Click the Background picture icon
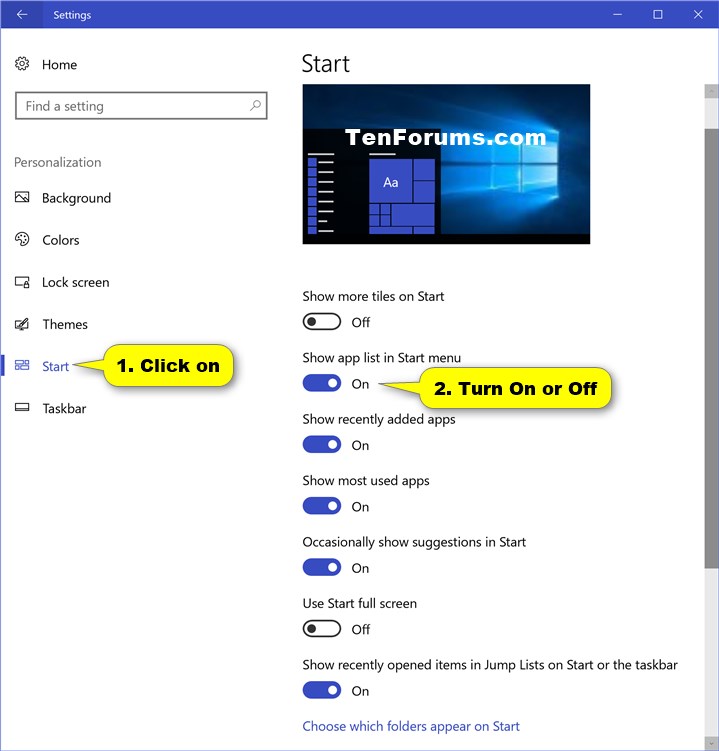This screenshot has height=751, width=719. [x=22, y=197]
